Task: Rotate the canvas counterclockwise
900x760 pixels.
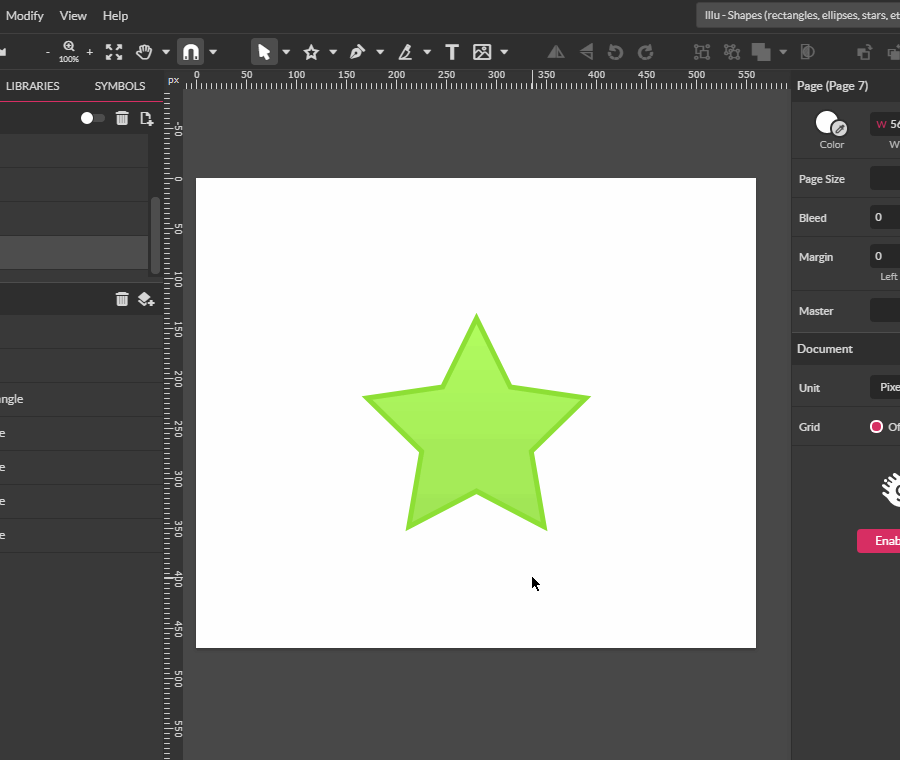Action: tap(613, 52)
